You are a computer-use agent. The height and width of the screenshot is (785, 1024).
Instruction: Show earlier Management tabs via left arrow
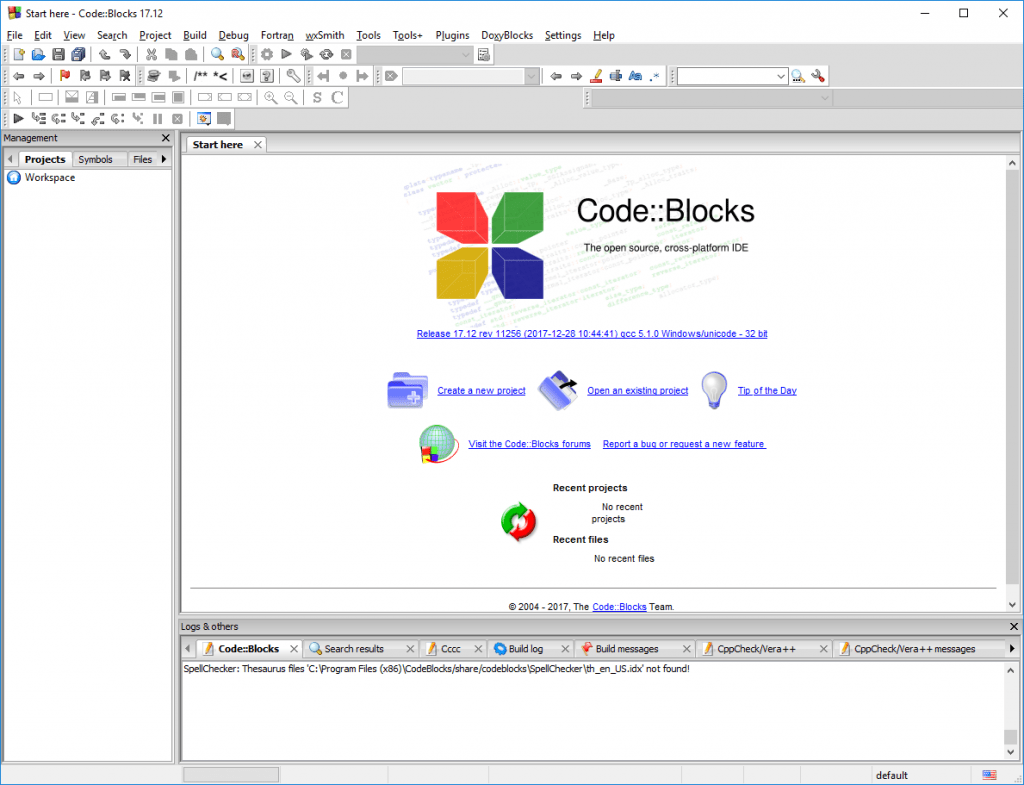(10, 159)
